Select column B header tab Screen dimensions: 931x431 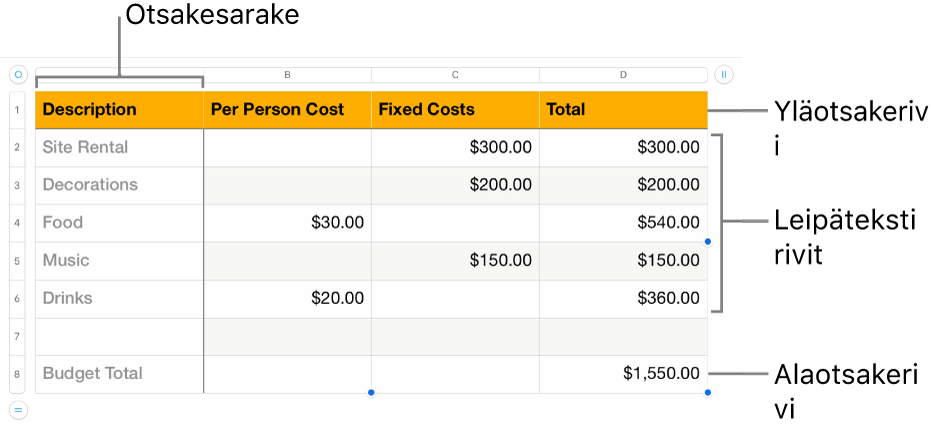click(x=287, y=75)
